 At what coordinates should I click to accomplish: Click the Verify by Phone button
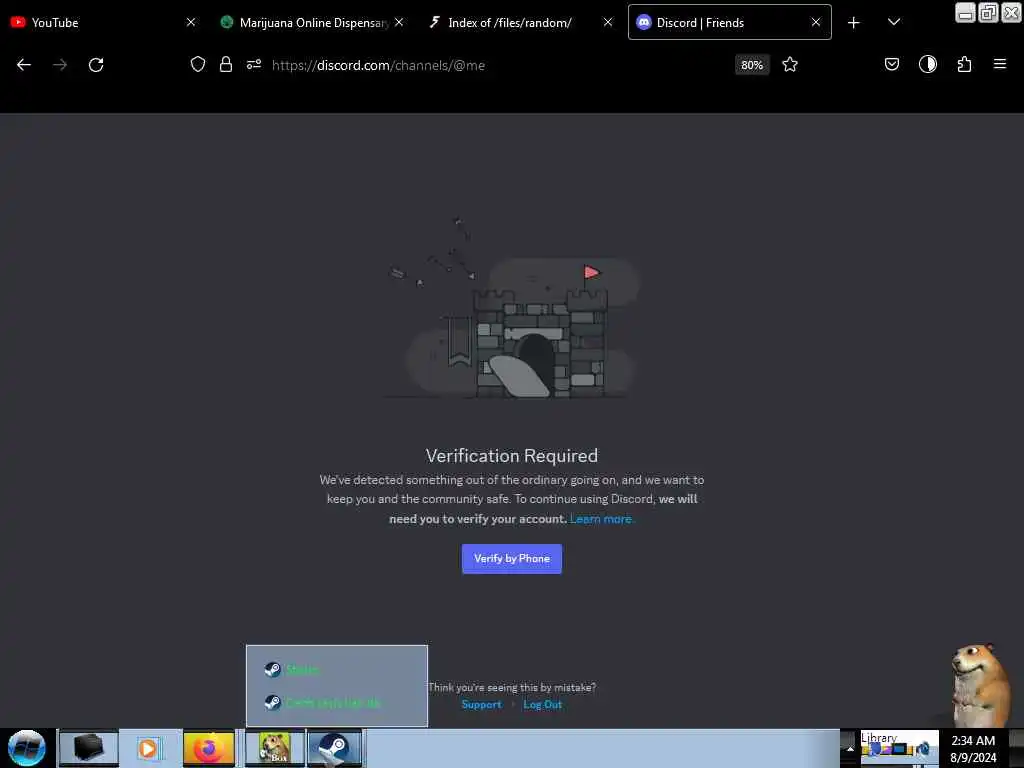511,559
